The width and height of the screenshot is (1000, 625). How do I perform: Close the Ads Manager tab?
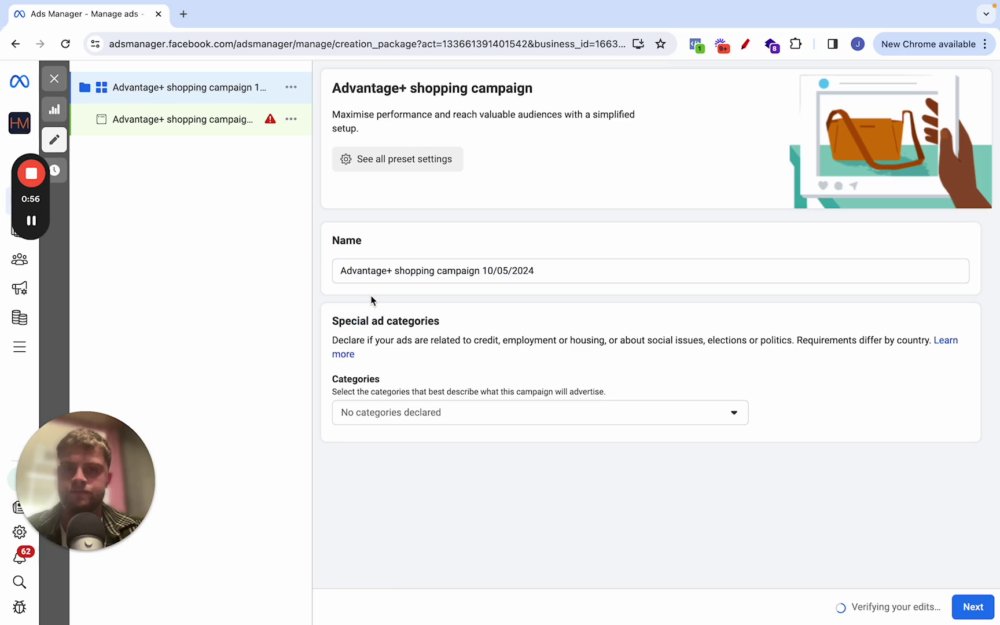coord(158,14)
